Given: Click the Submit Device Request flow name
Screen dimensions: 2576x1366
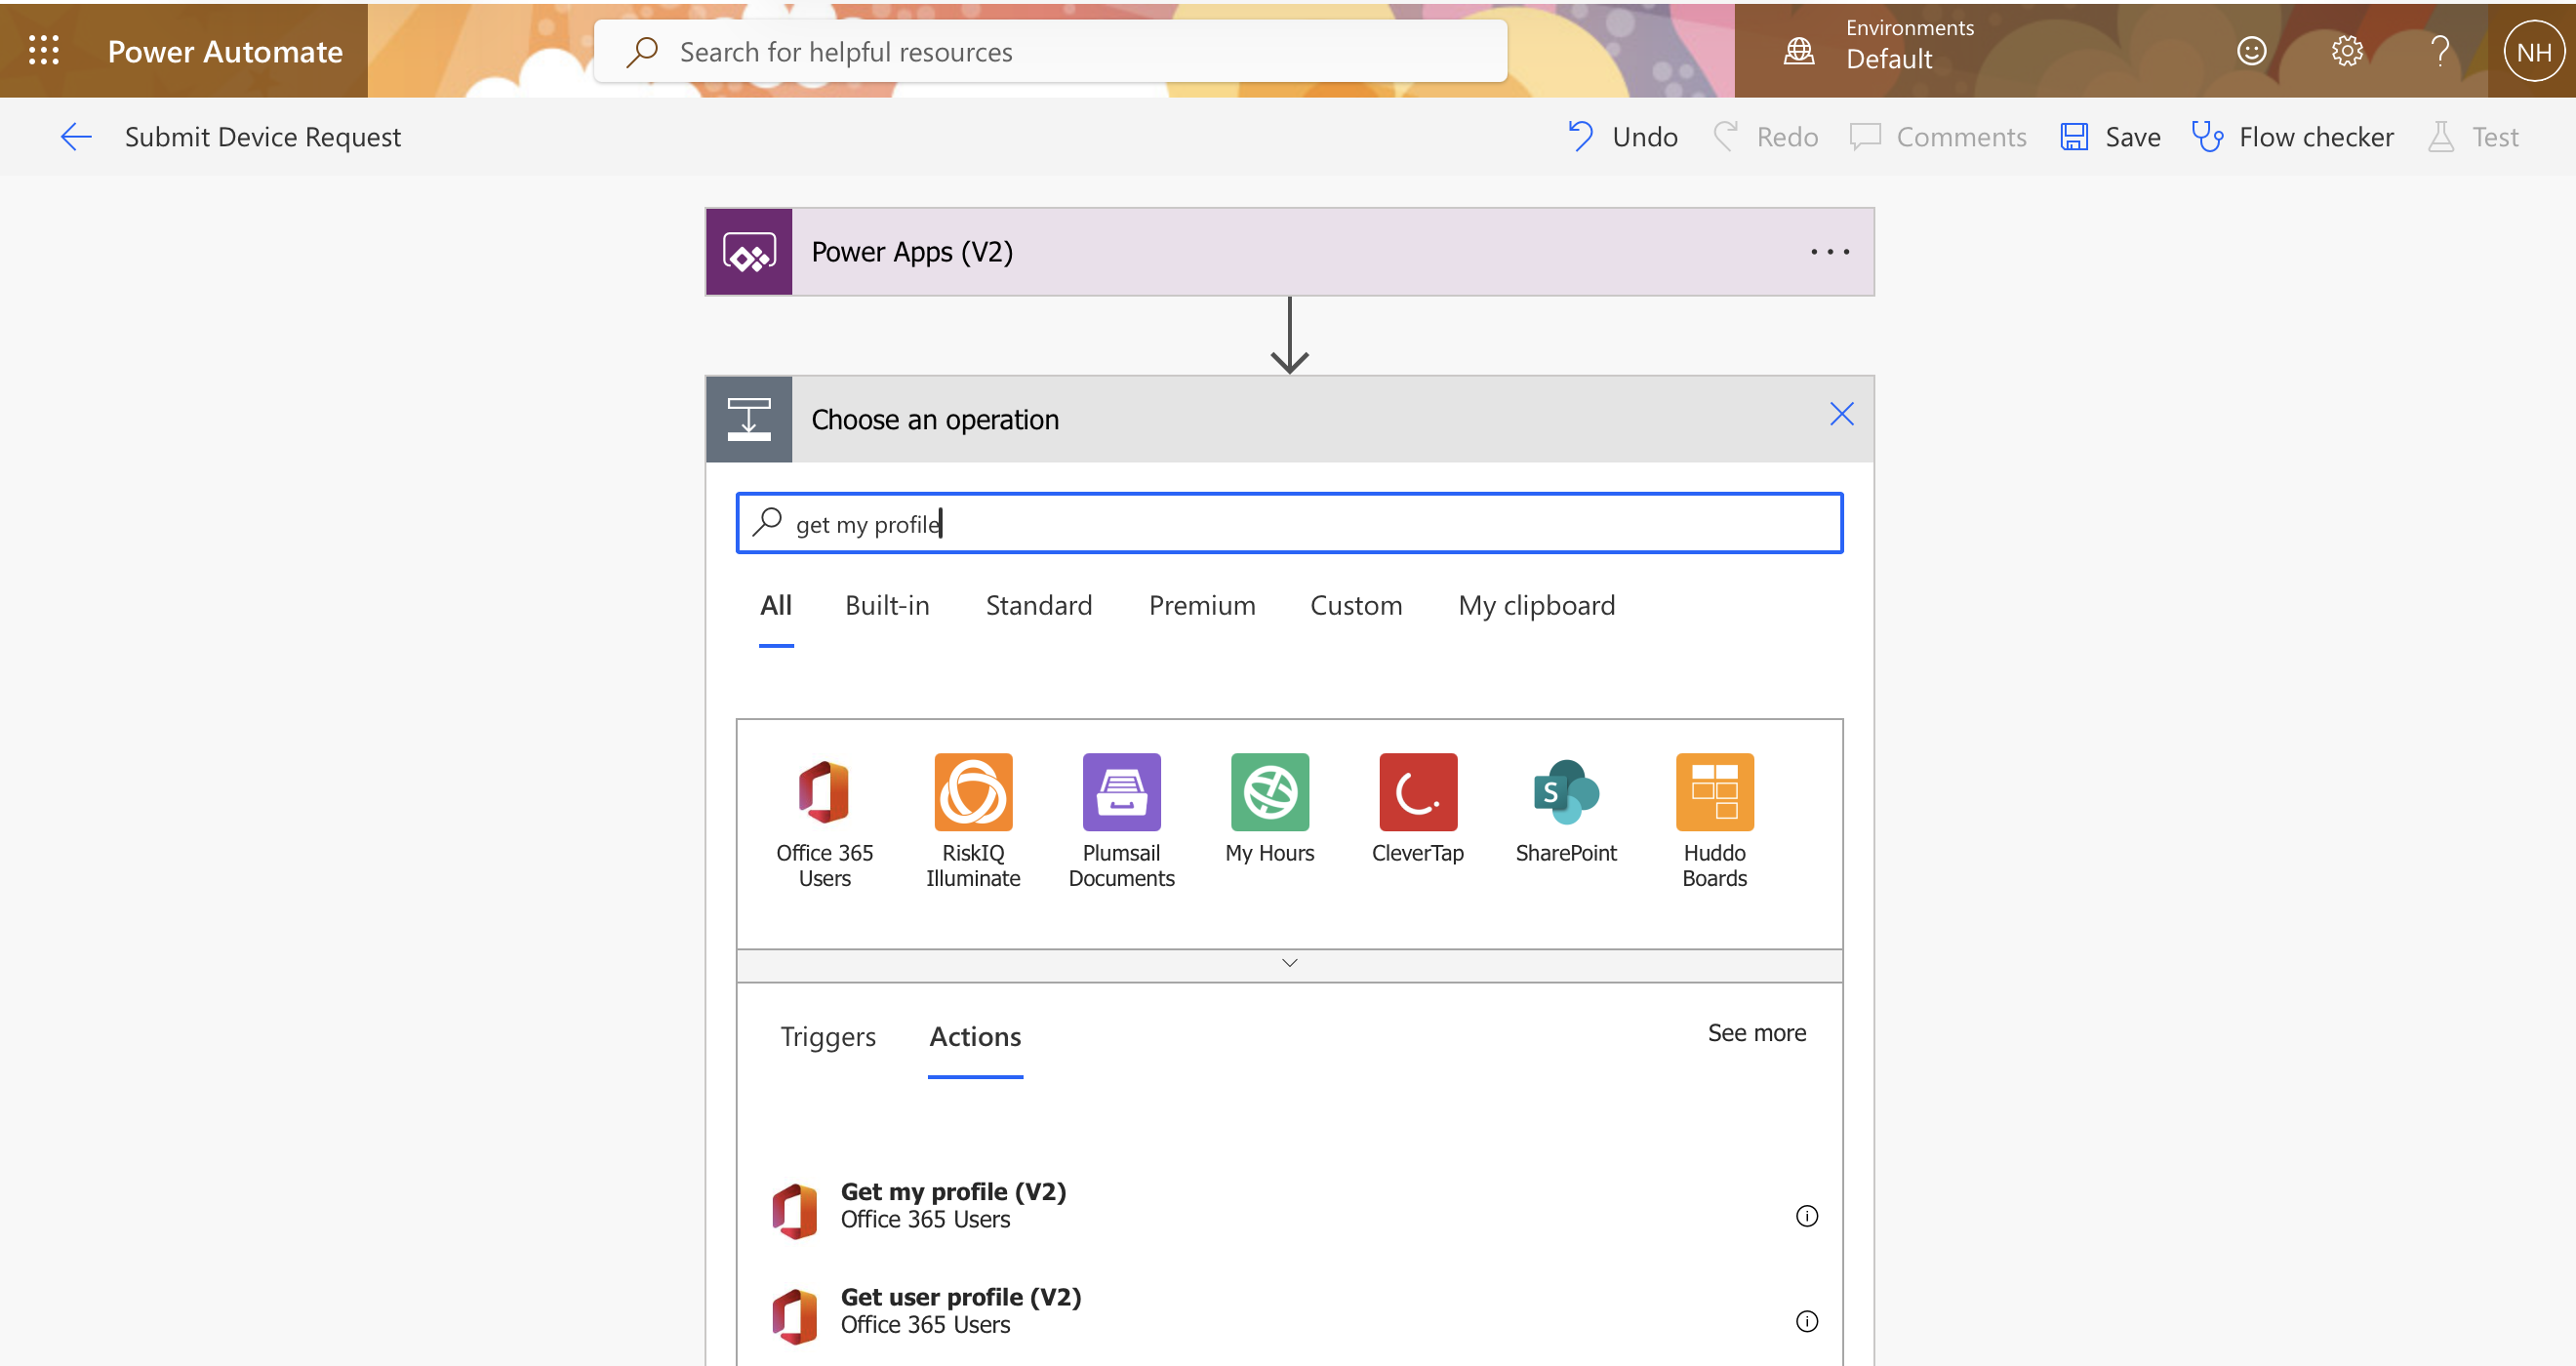Looking at the screenshot, I should pos(262,137).
